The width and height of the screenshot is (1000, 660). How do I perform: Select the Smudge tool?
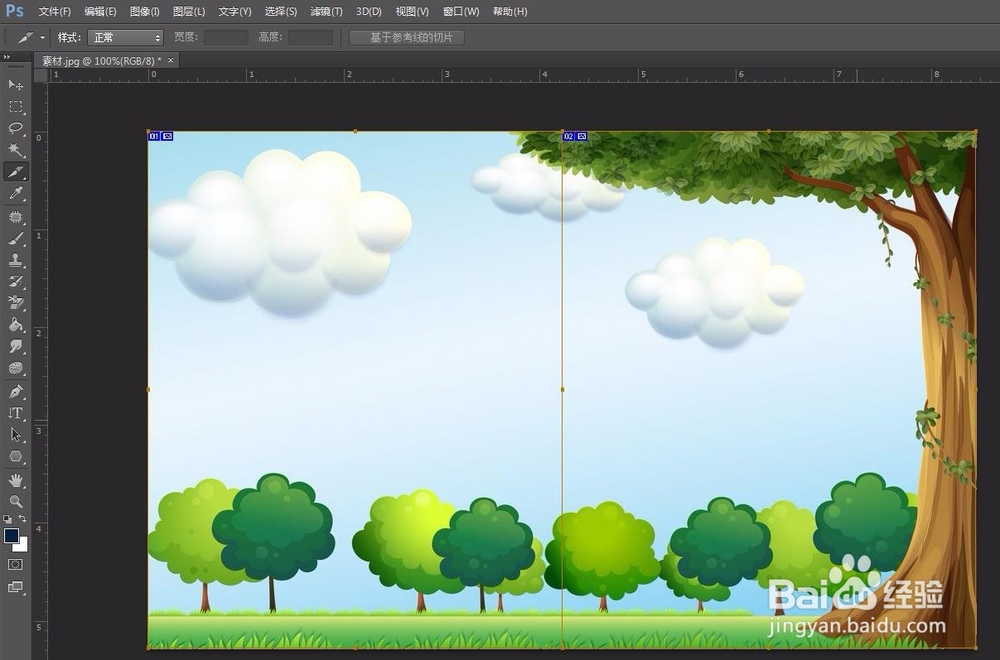pos(16,347)
